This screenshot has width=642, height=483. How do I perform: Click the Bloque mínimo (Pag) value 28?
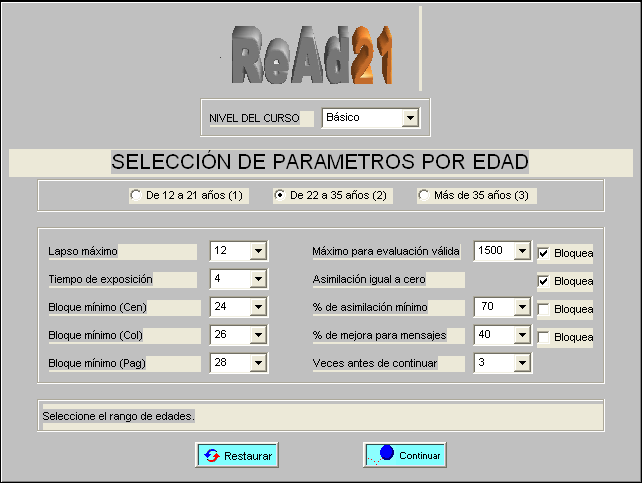tap(220, 362)
